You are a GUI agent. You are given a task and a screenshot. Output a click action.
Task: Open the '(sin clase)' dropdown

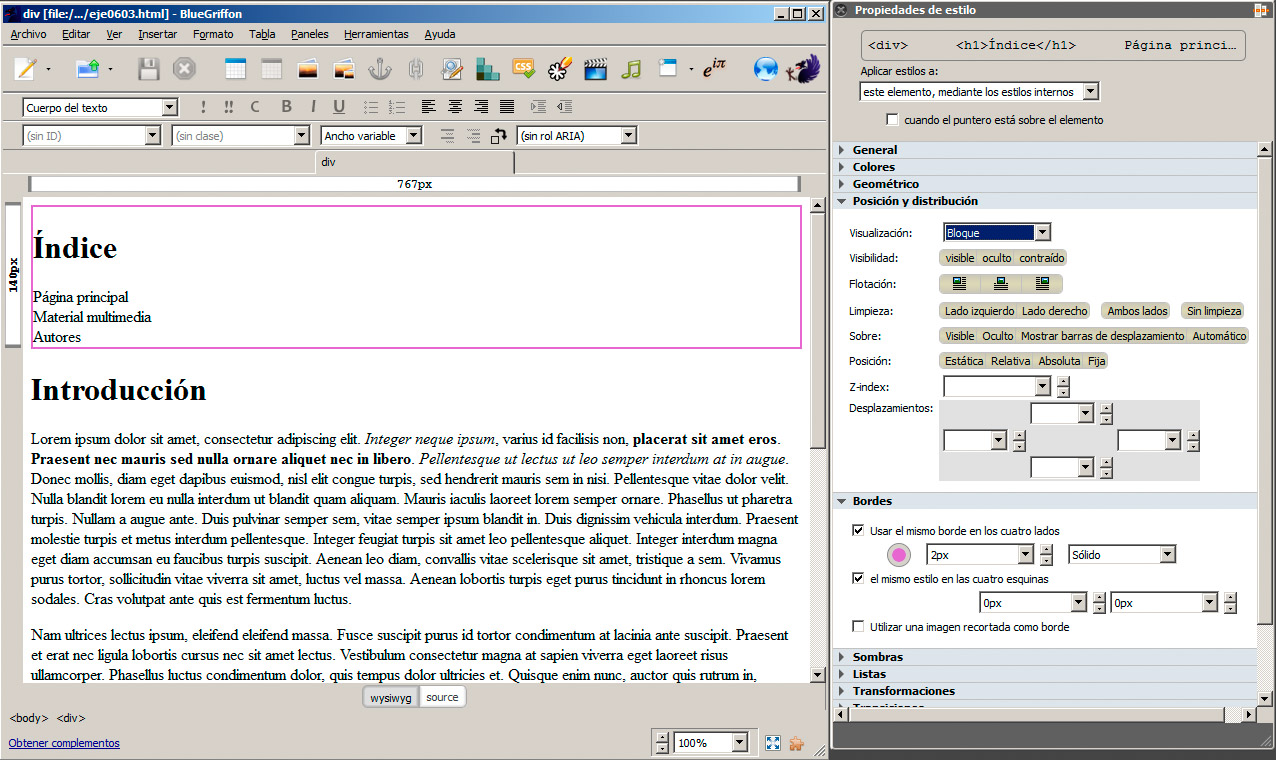pyautogui.click(x=241, y=135)
